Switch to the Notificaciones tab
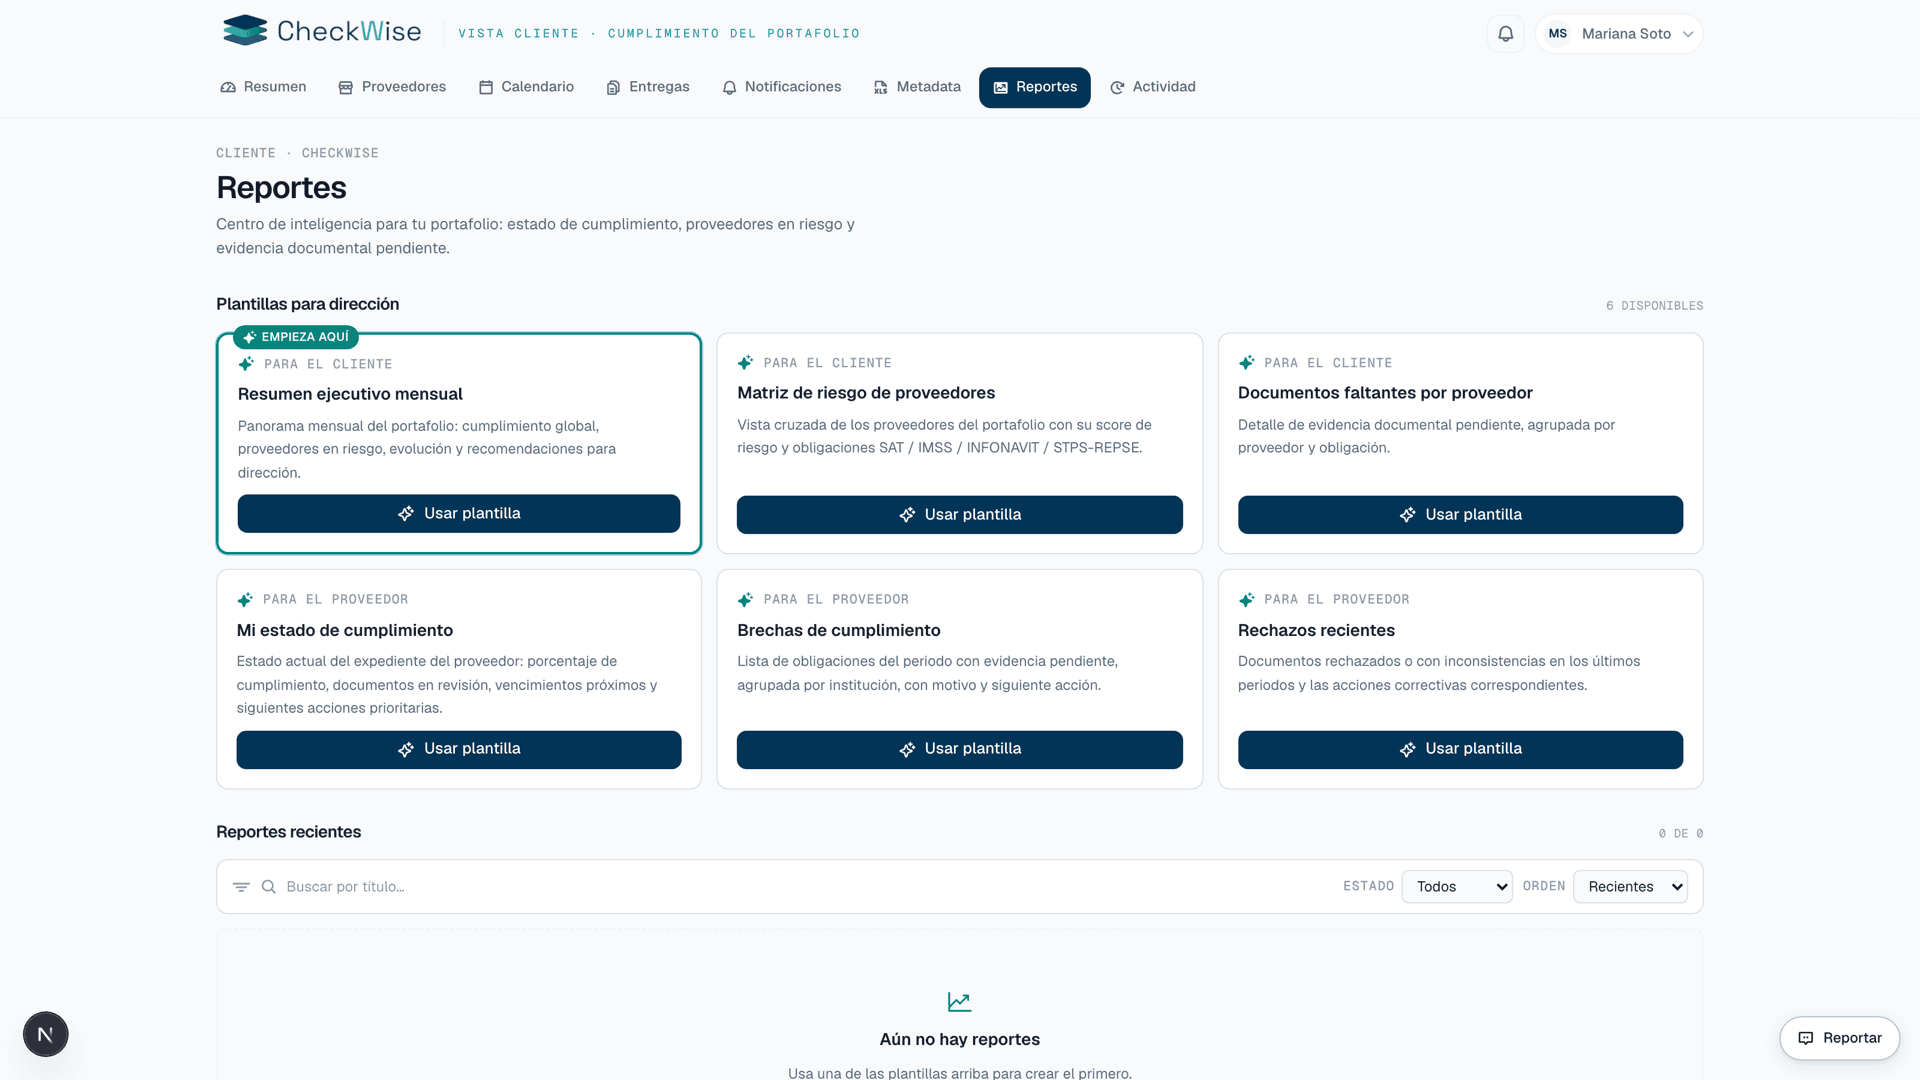The image size is (1920, 1080). (781, 87)
